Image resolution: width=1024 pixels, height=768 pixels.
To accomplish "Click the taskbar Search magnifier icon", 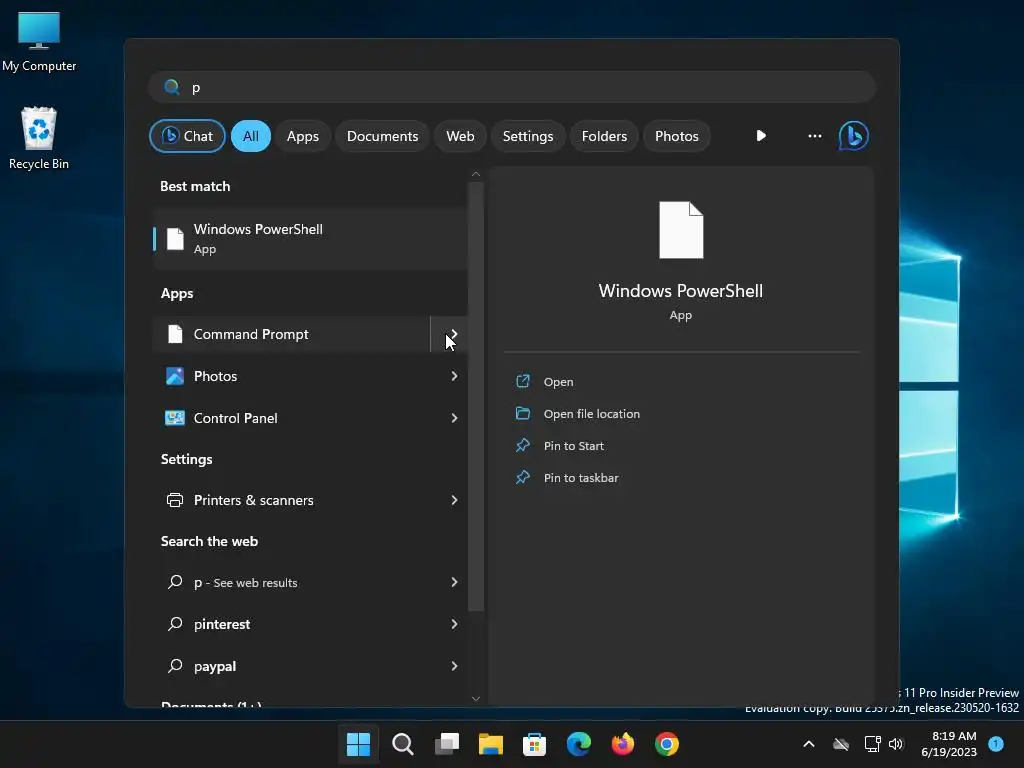I will click(403, 744).
